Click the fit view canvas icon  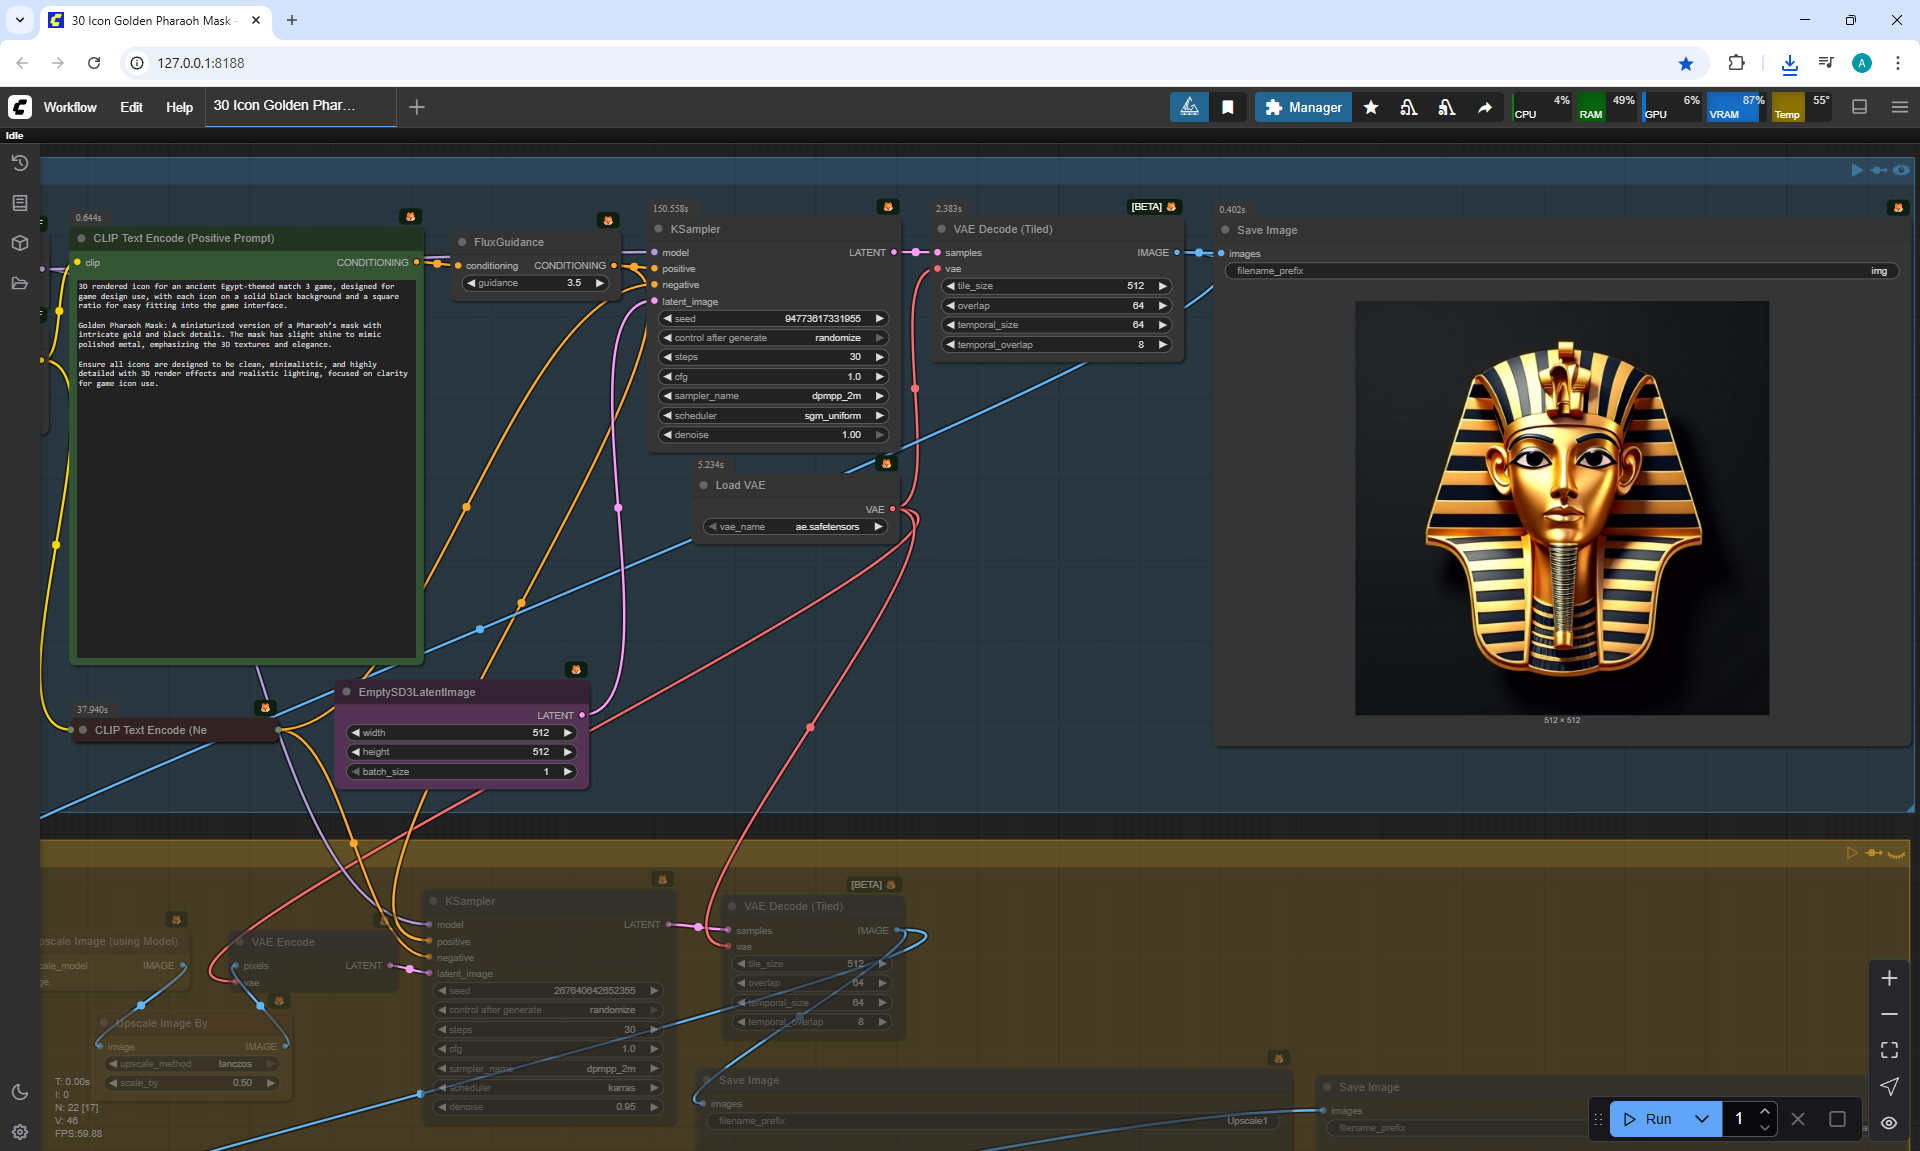tap(1889, 1050)
